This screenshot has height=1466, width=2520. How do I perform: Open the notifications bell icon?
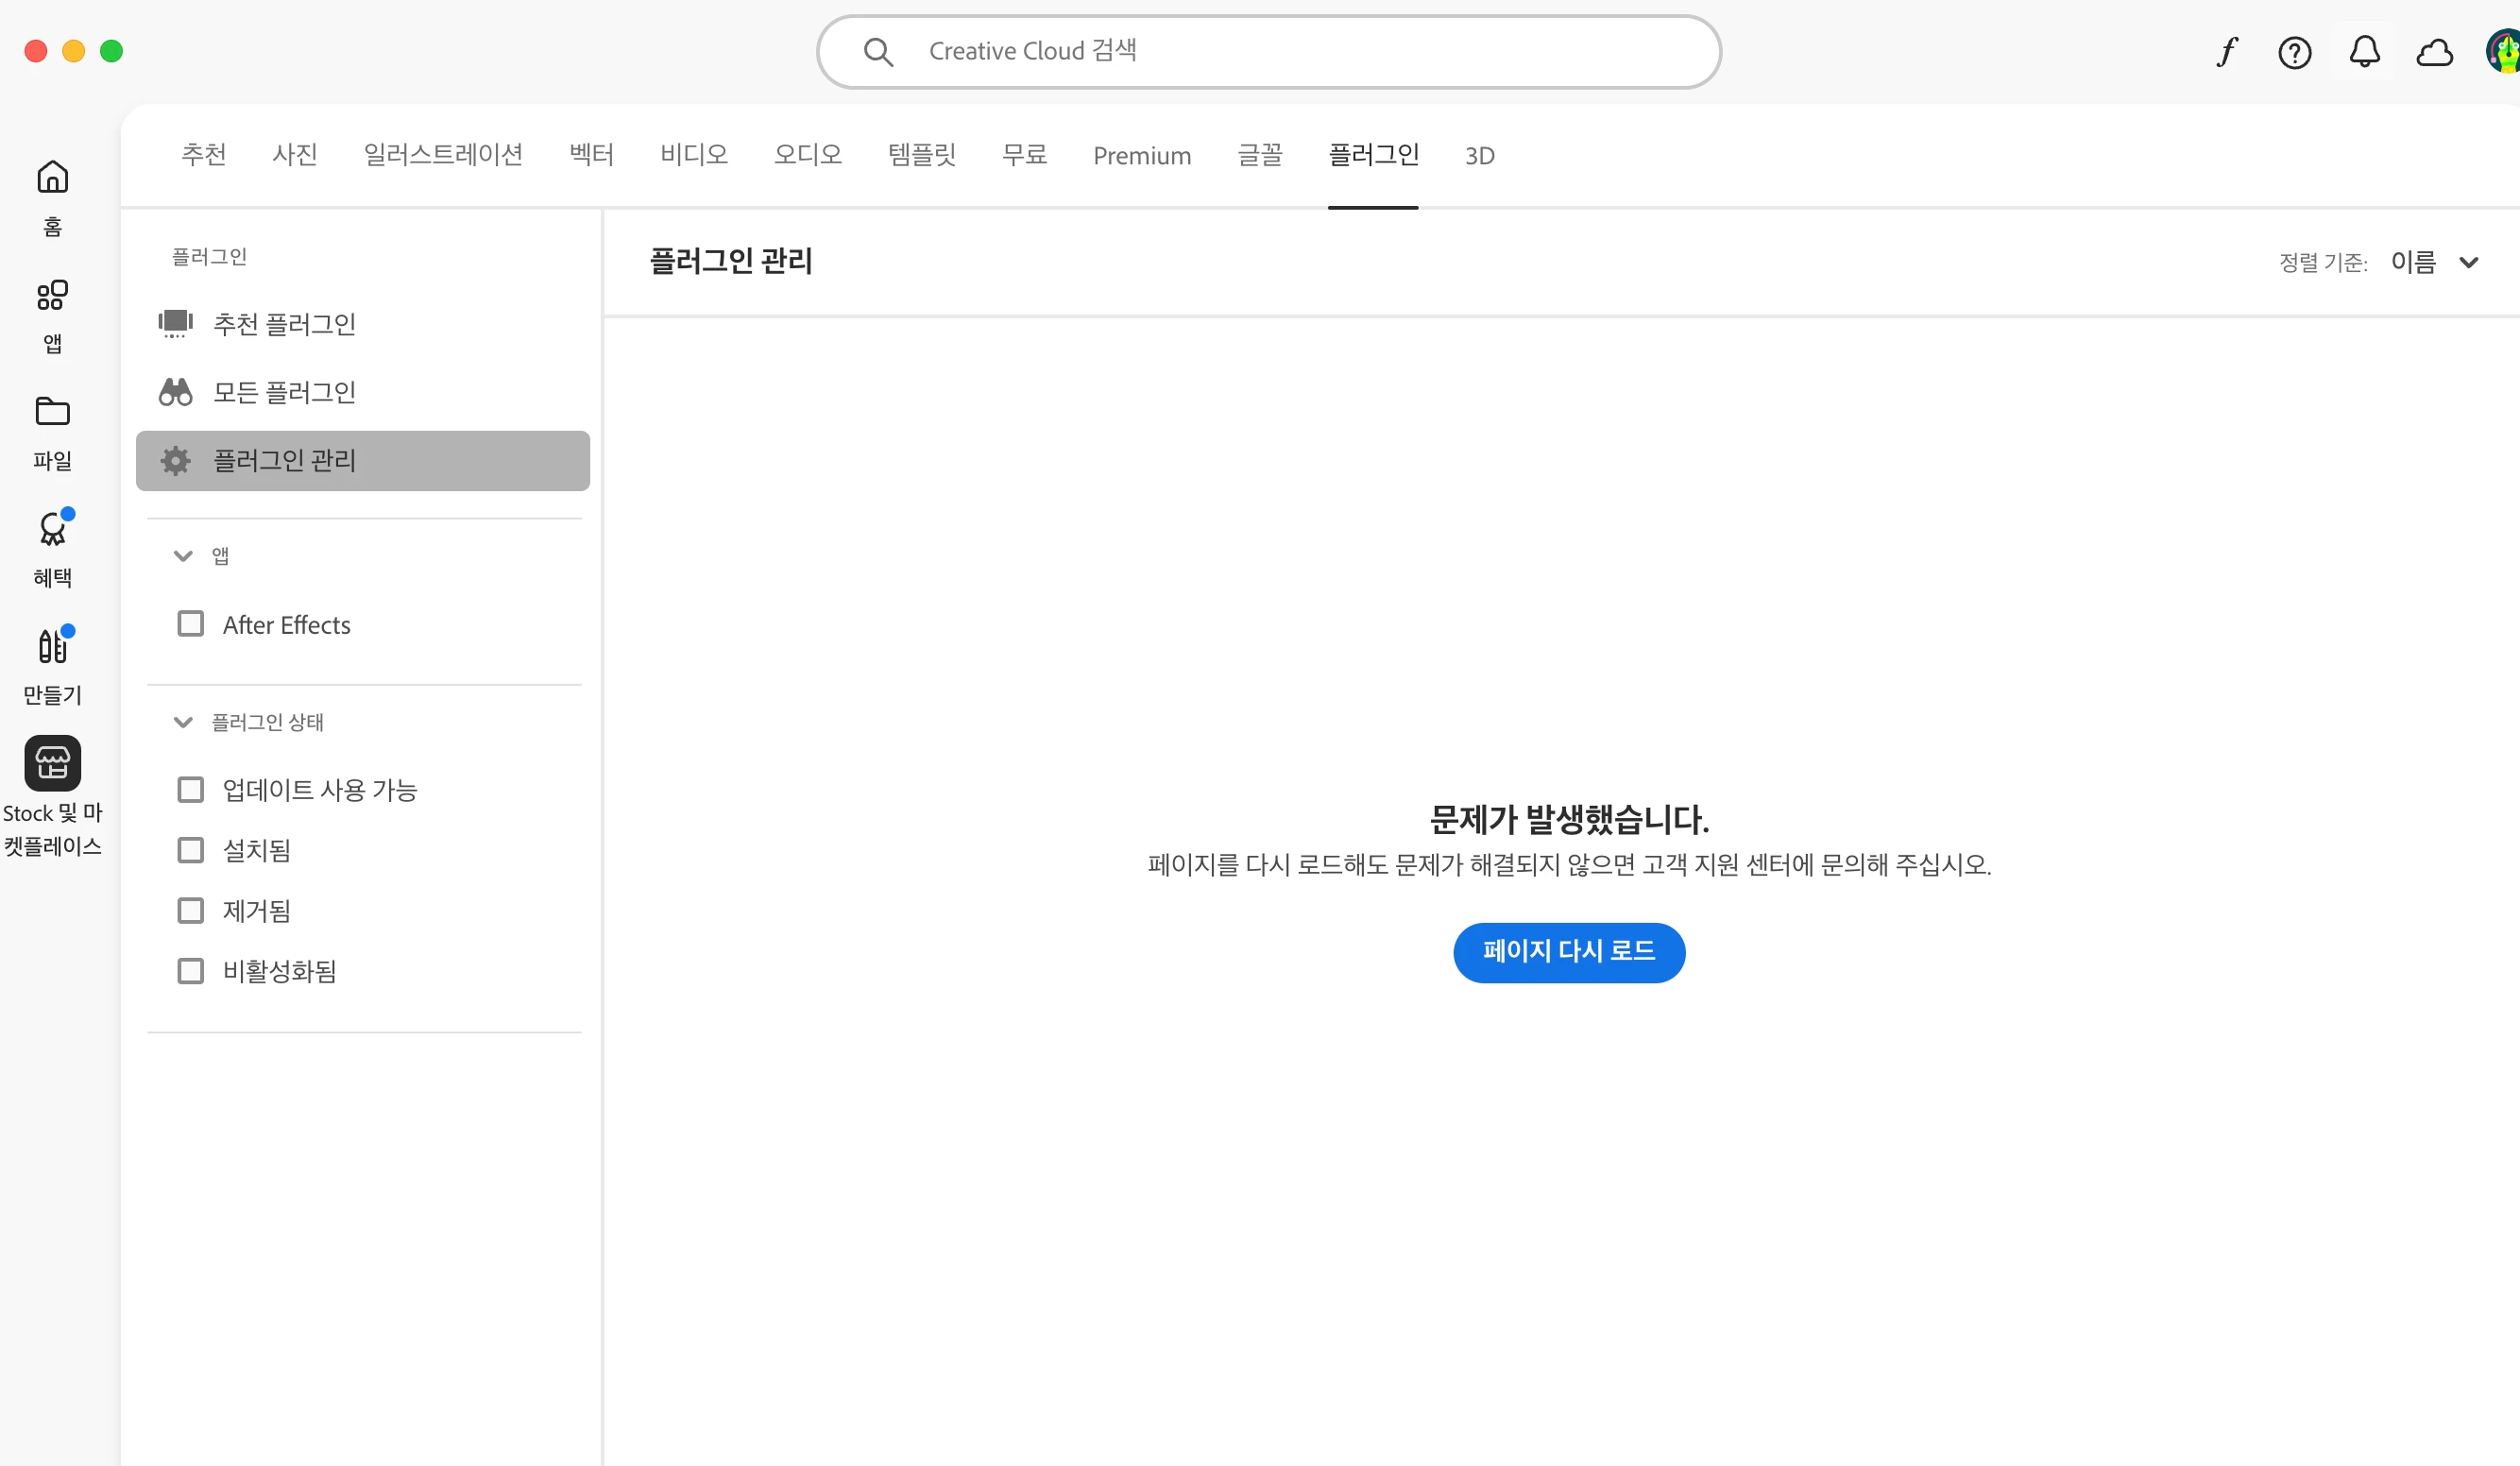click(2365, 52)
